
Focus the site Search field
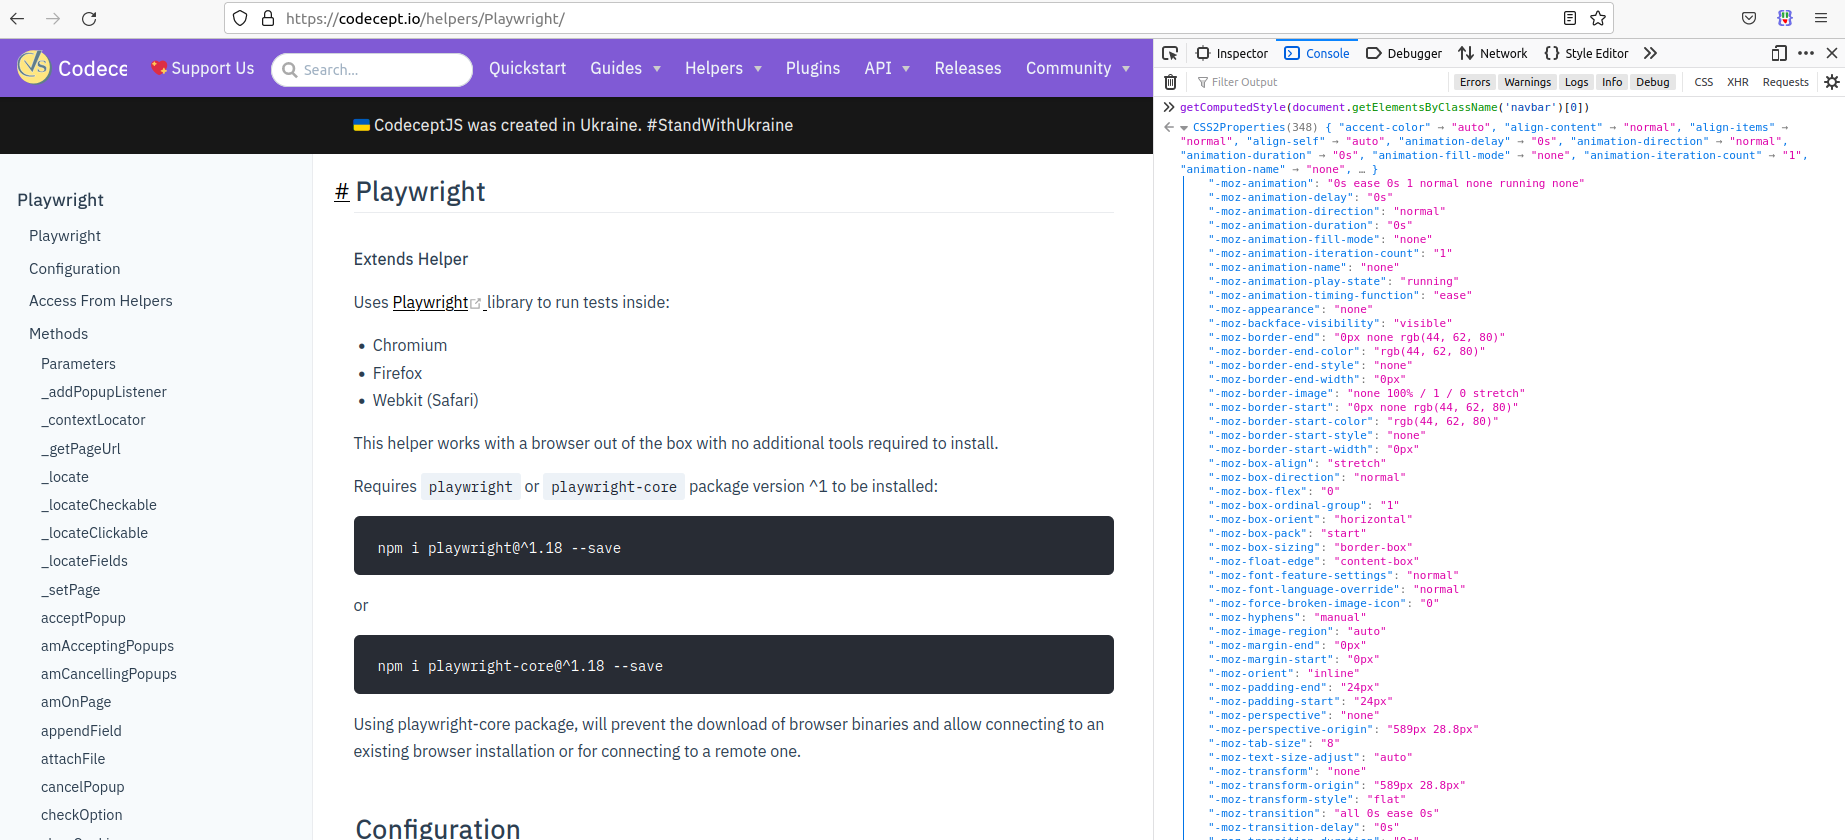click(372, 70)
